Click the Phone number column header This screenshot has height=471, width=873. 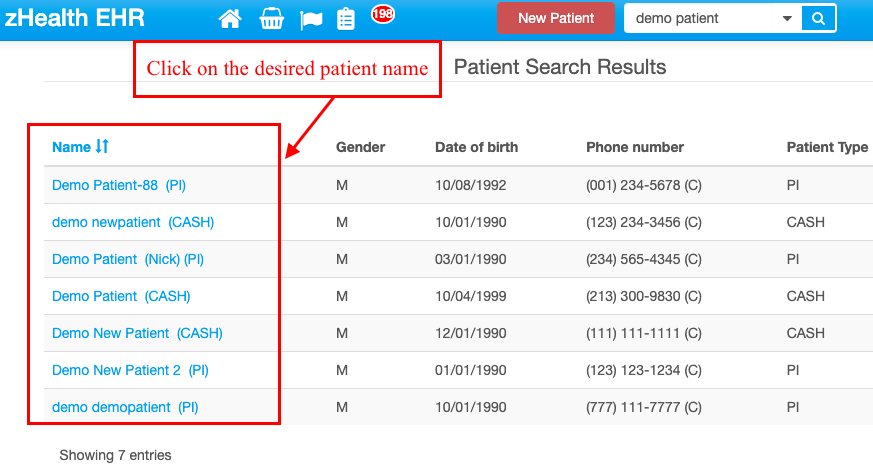pos(635,147)
